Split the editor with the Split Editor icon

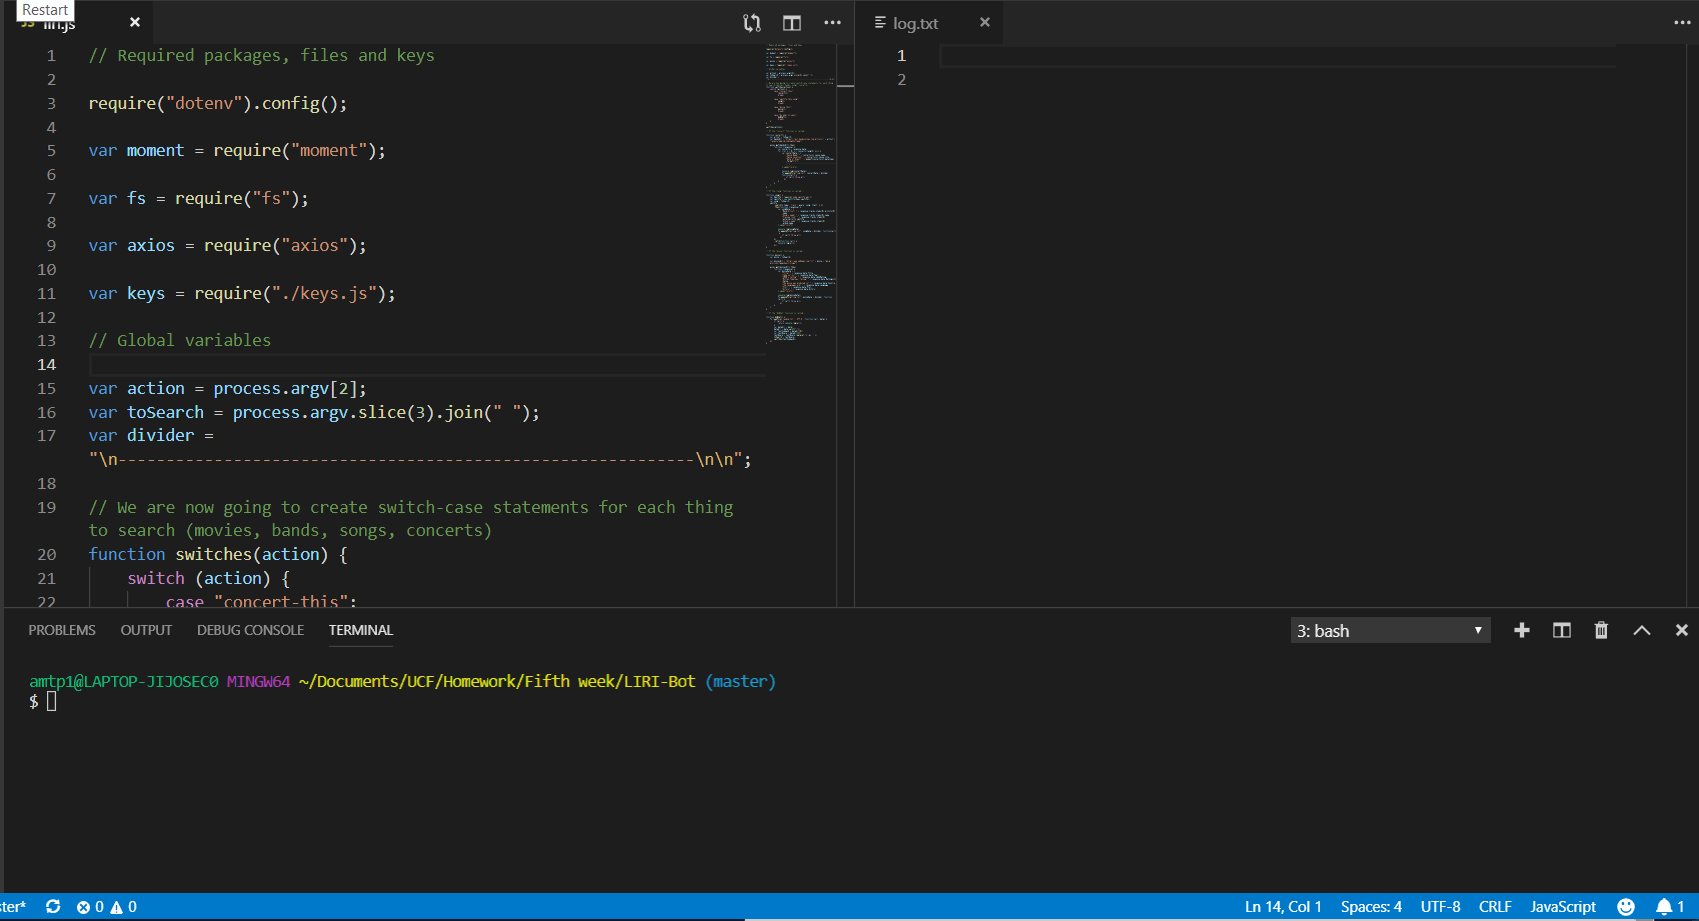(791, 22)
